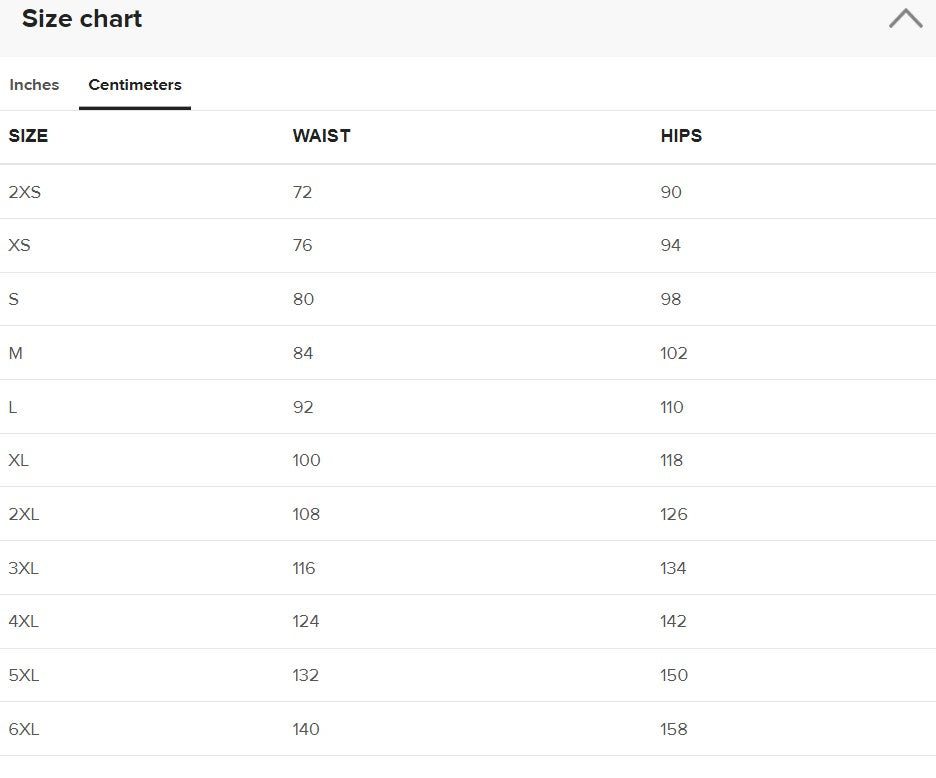Select the 3XL size row label

click(x=24, y=568)
